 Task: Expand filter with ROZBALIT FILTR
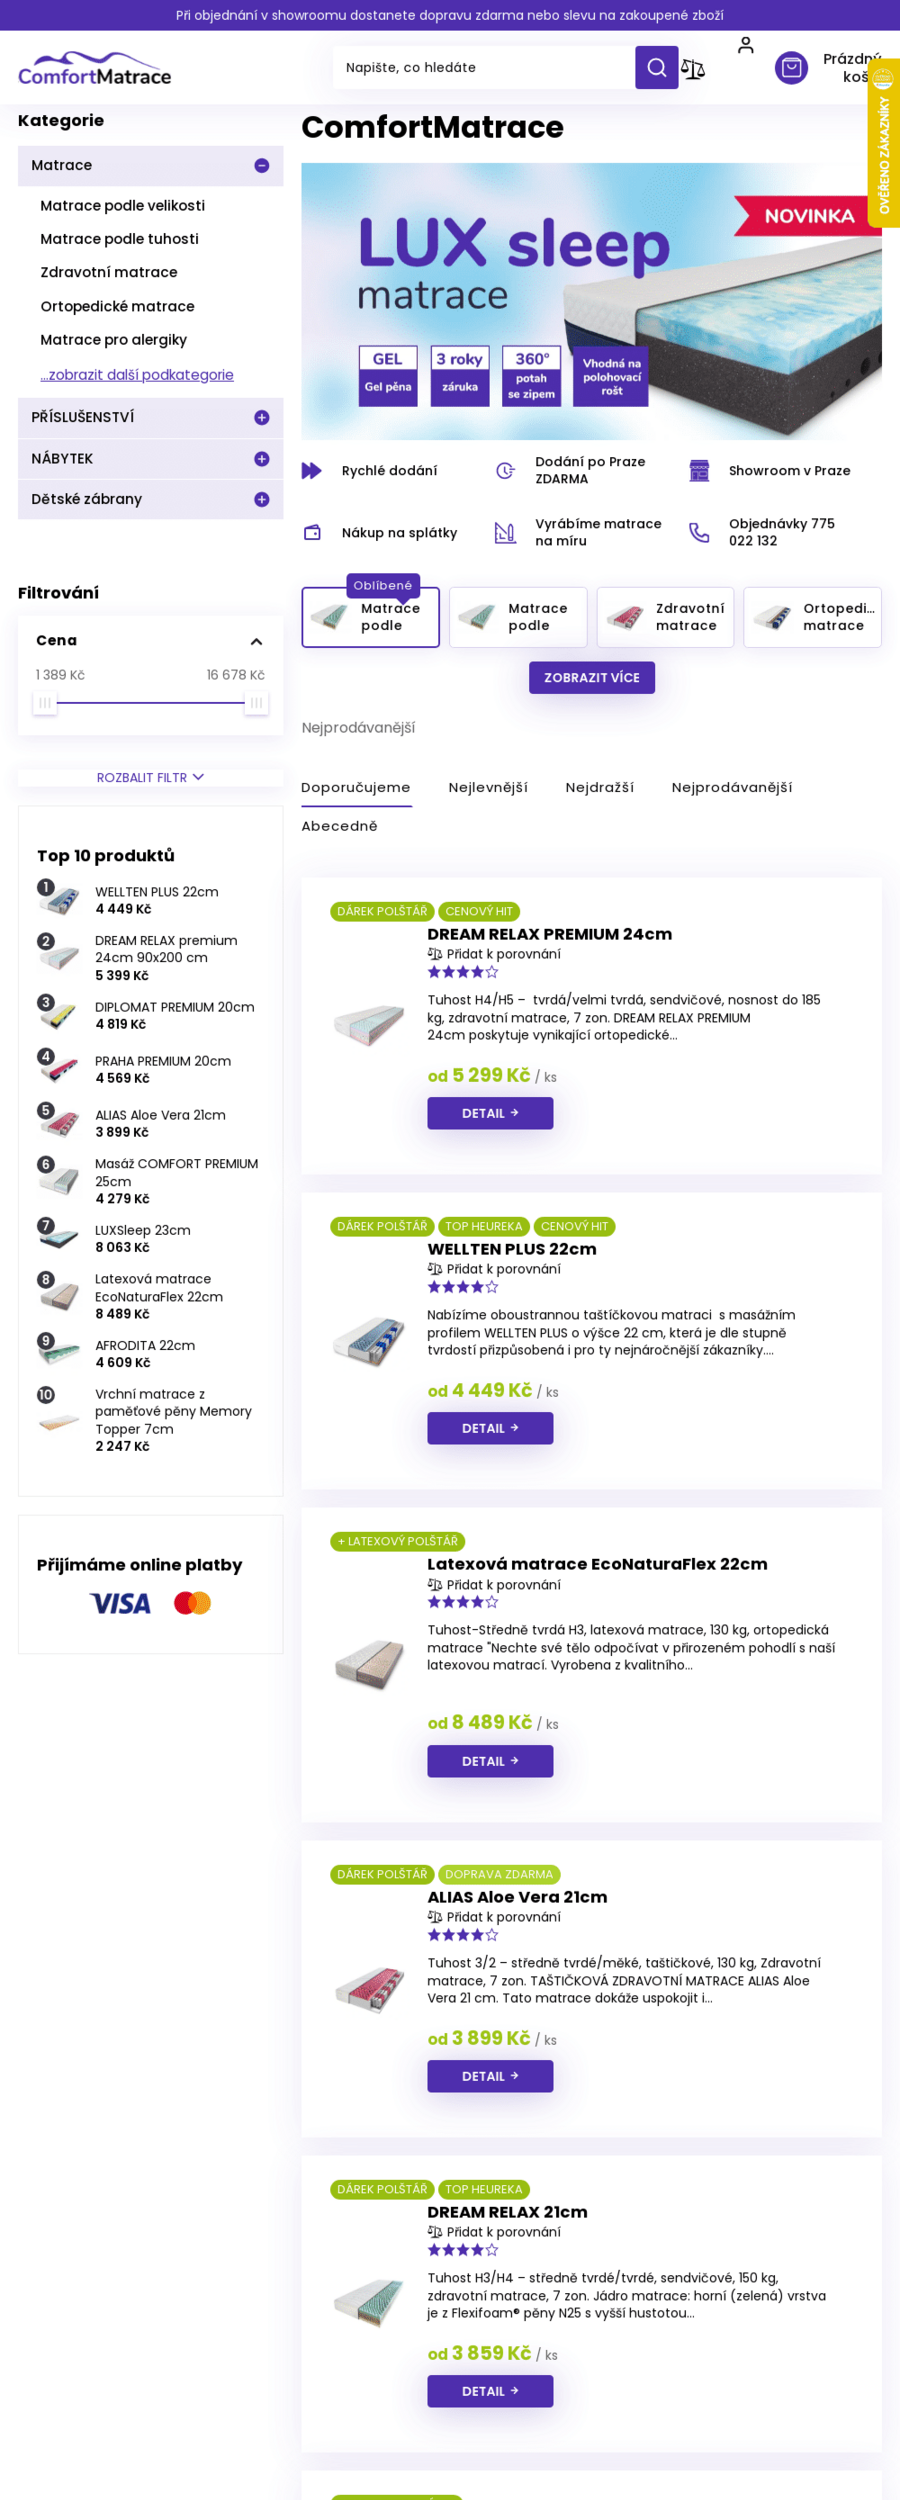click(x=150, y=777)
